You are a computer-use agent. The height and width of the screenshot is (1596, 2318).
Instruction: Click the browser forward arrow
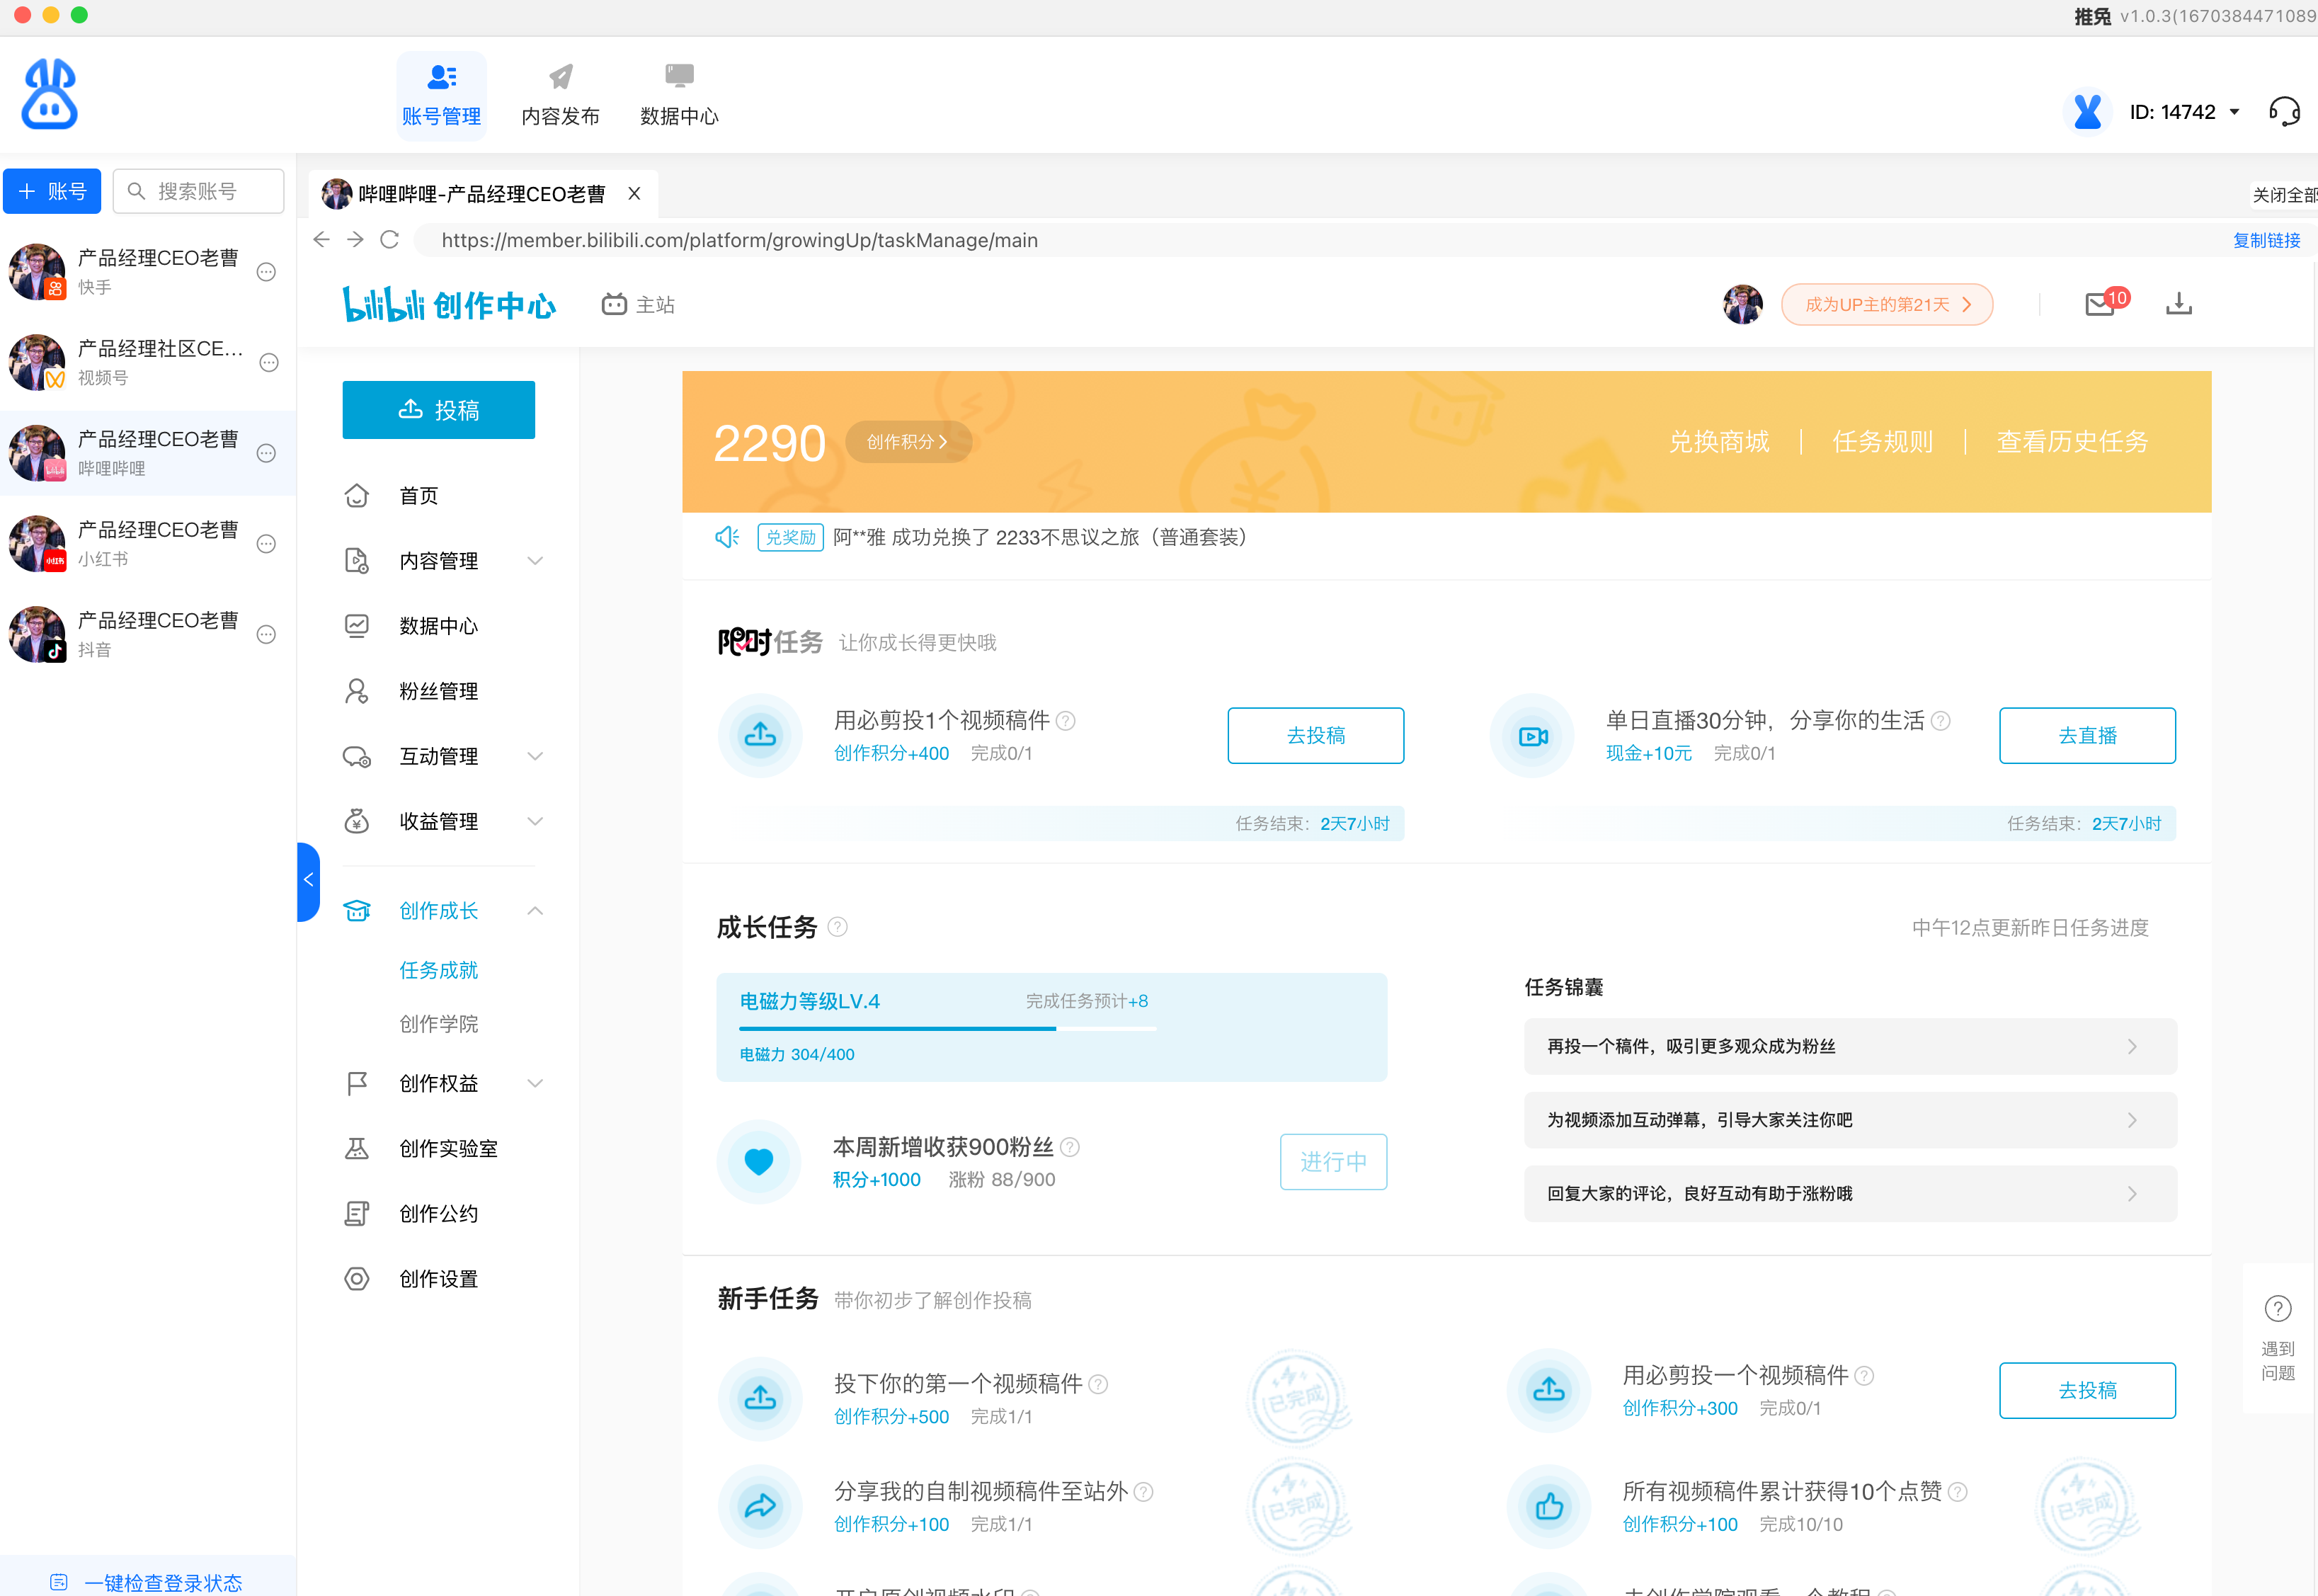point(355,240)
